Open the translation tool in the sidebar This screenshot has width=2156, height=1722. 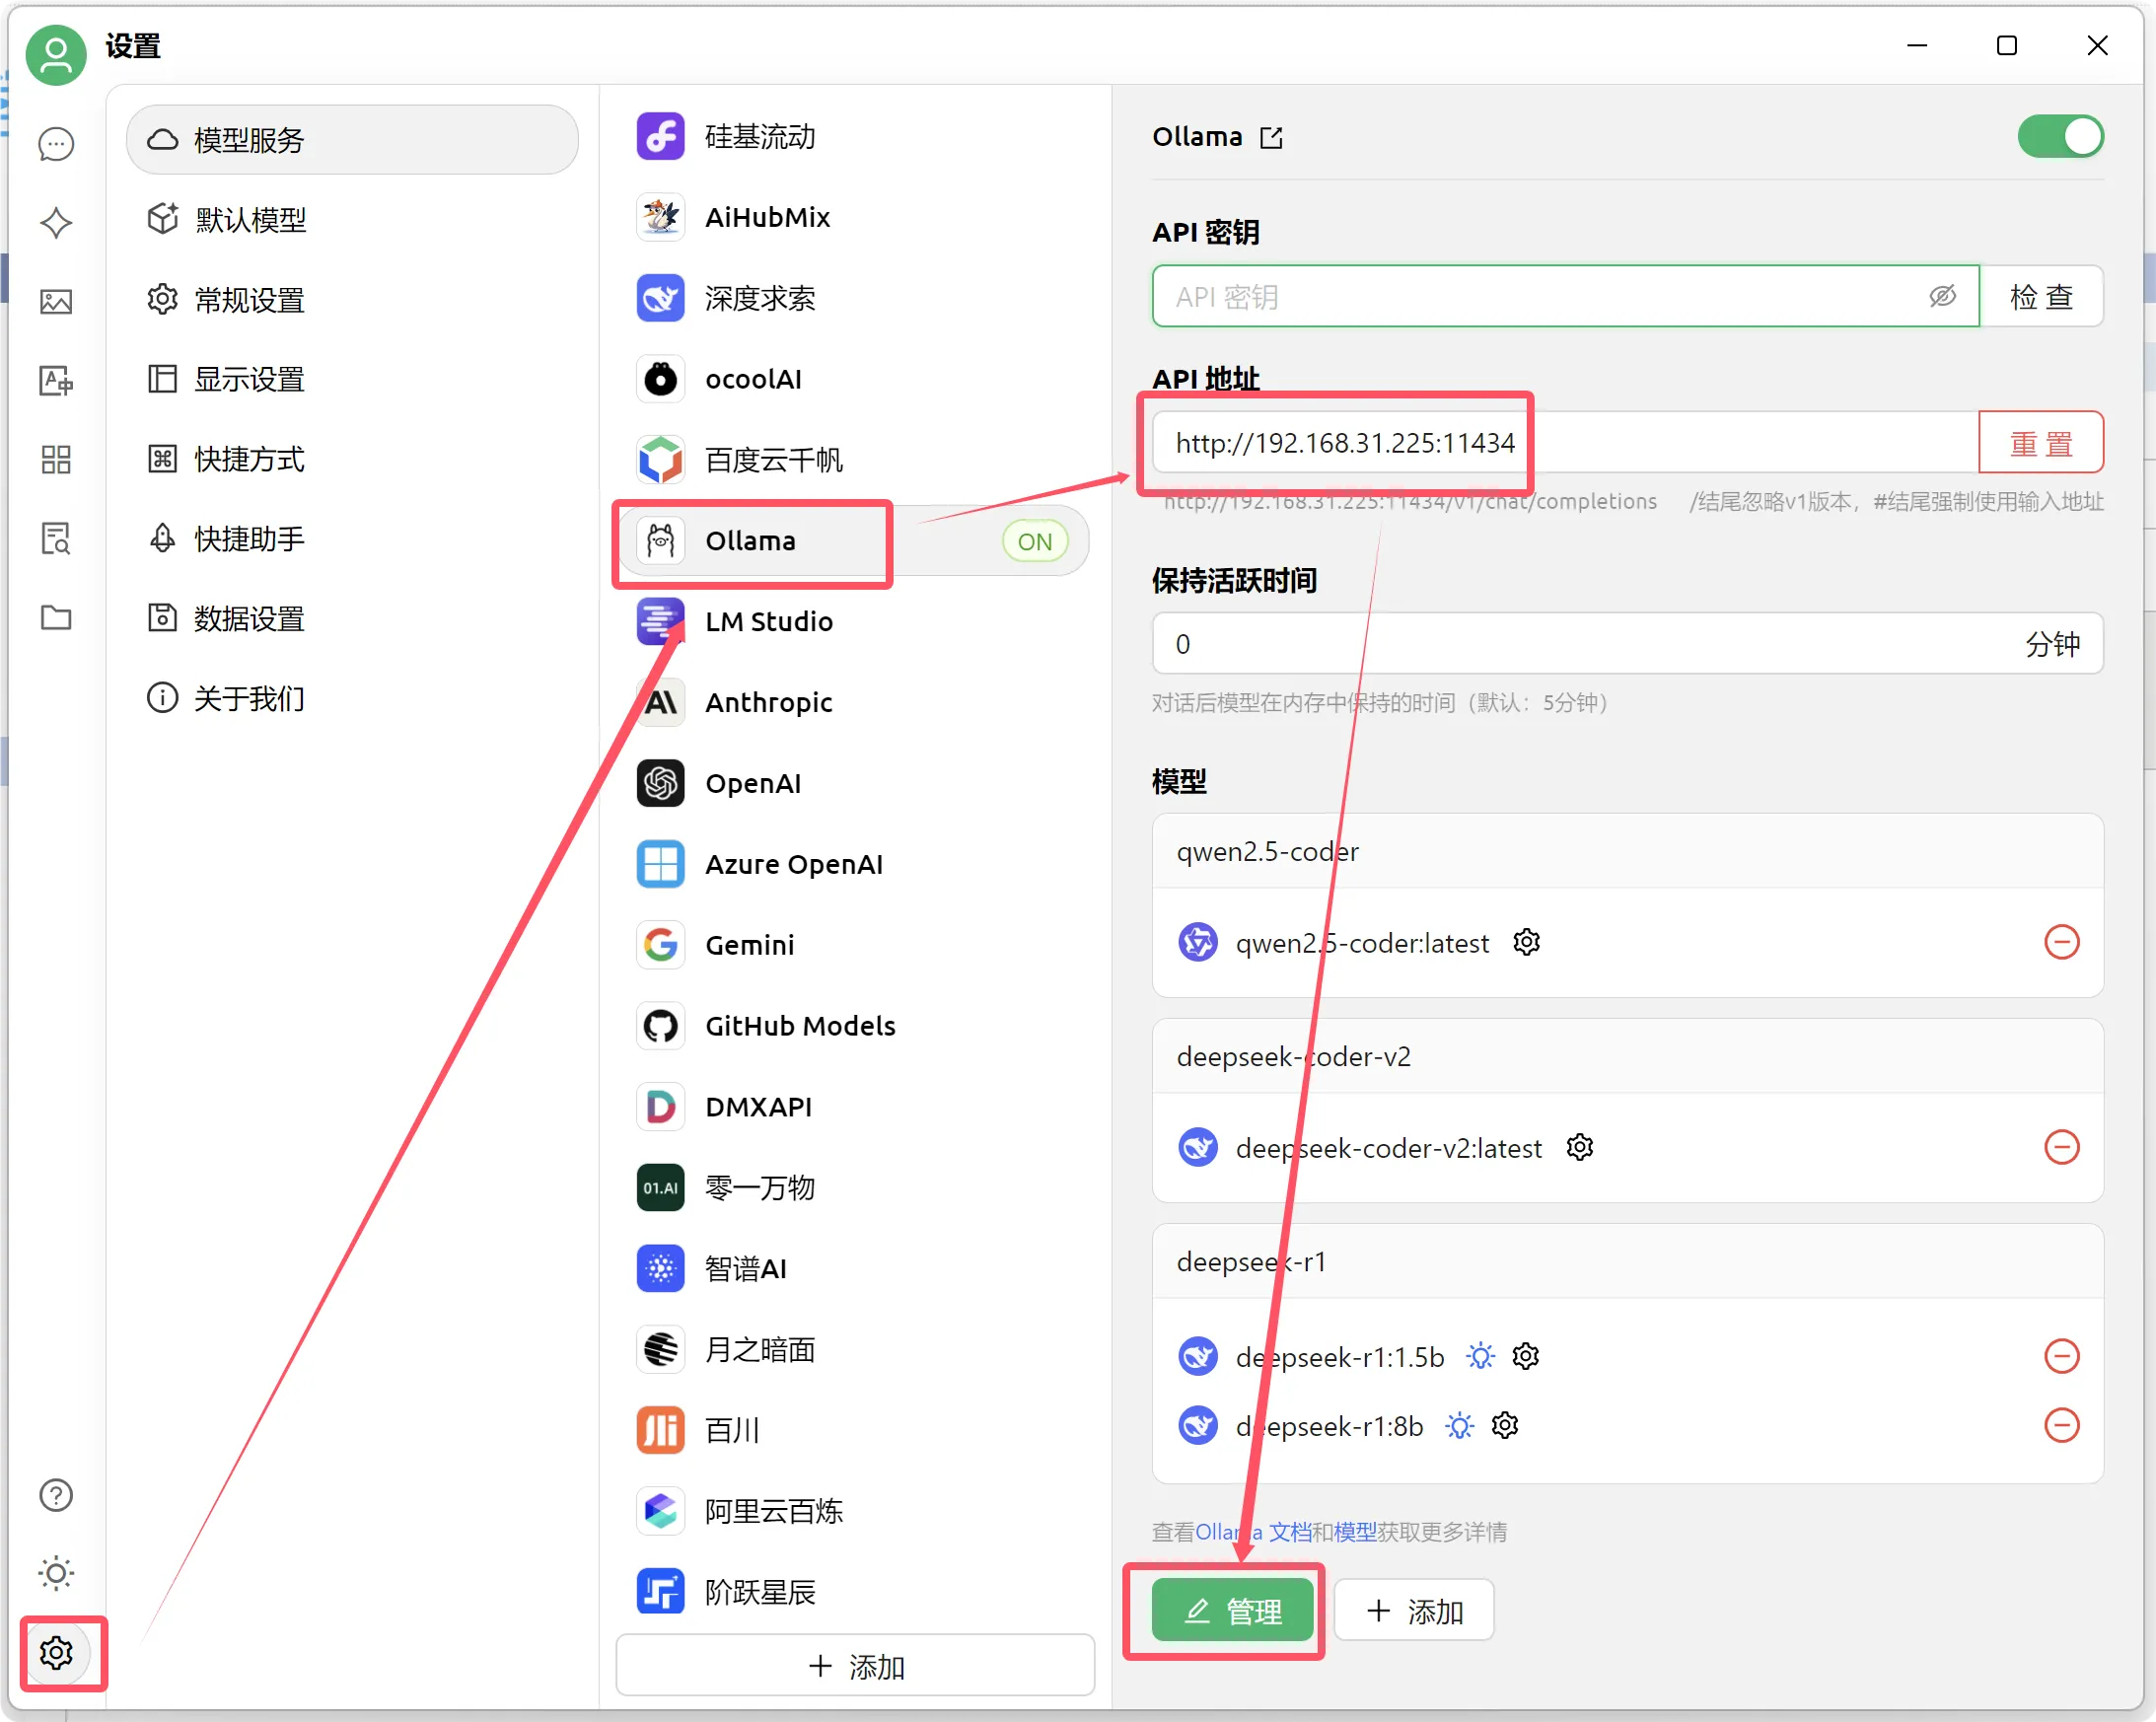(x=56, y=380)
